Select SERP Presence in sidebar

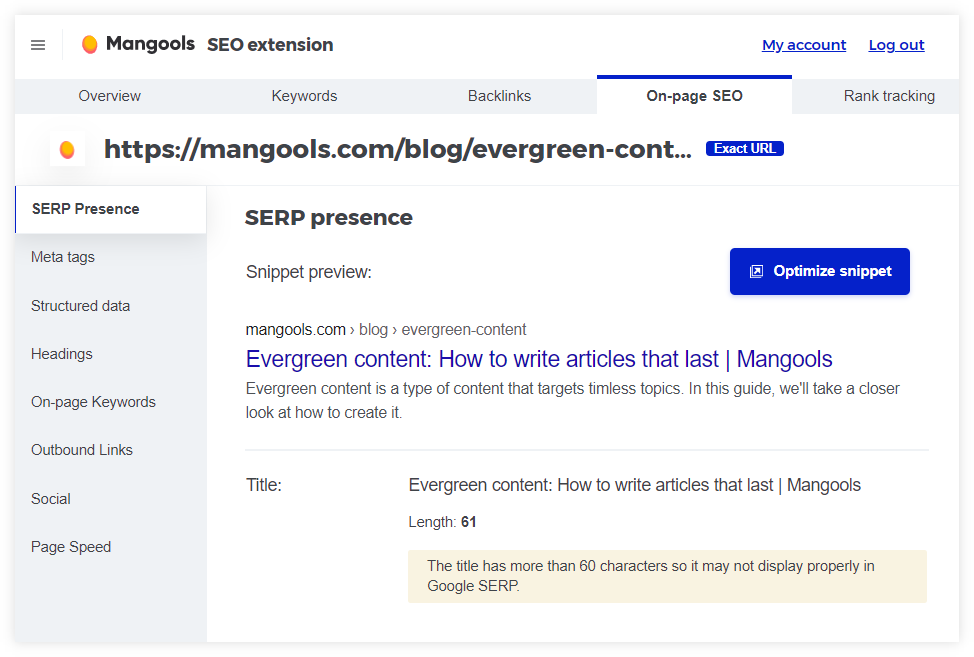click(111, 209)
